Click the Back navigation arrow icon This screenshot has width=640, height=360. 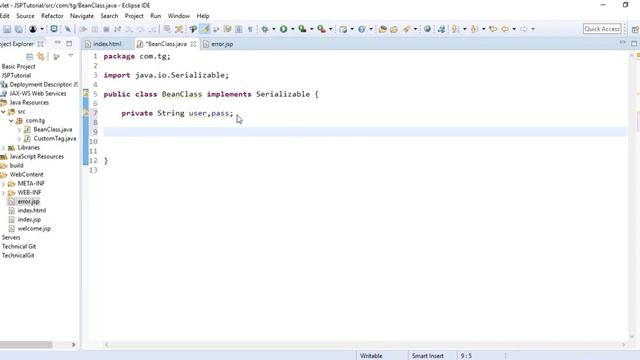505,29
